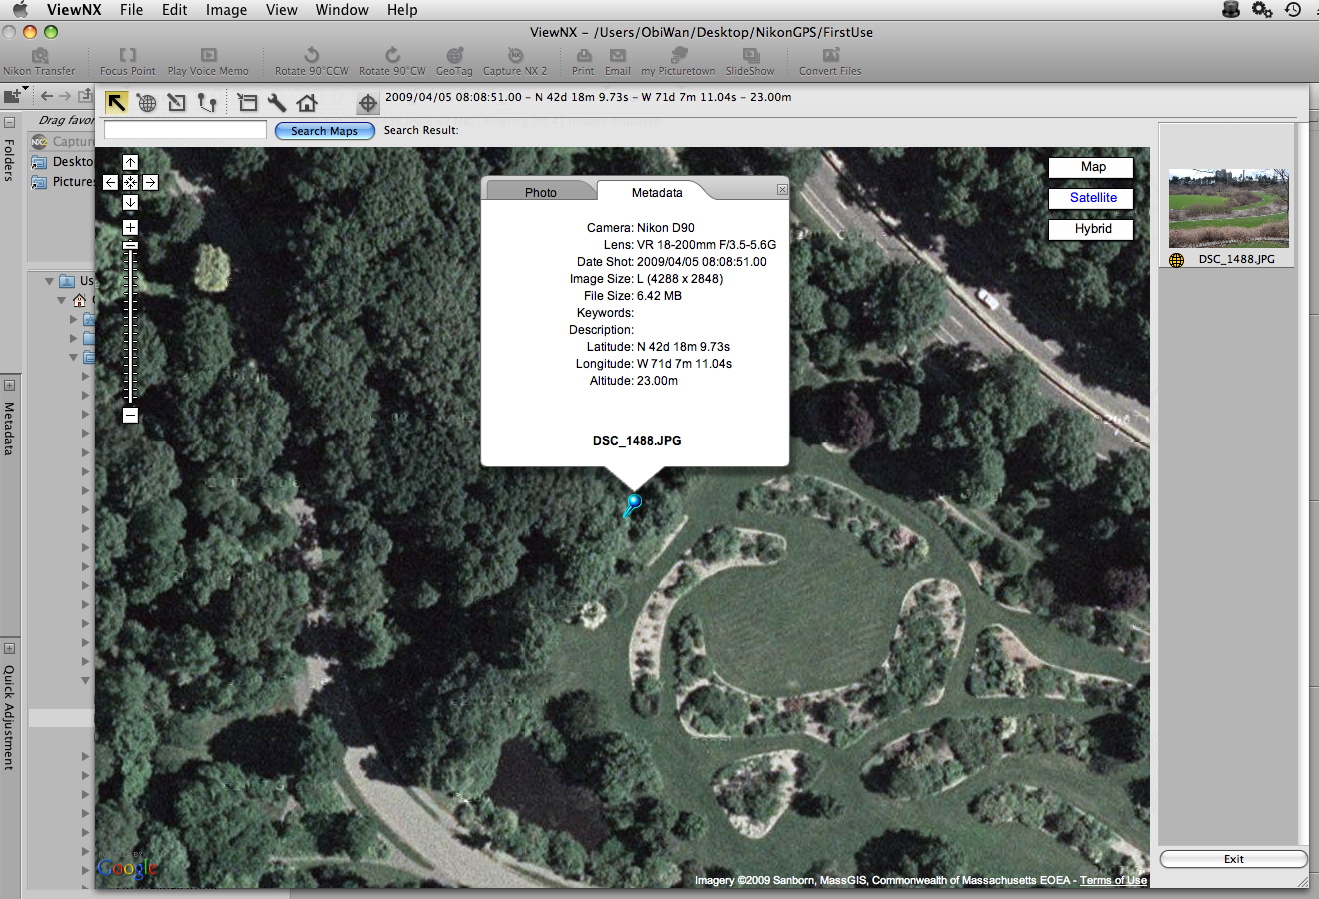
Task: Switch the map to Hybrid view
Action: (1093, 229)
